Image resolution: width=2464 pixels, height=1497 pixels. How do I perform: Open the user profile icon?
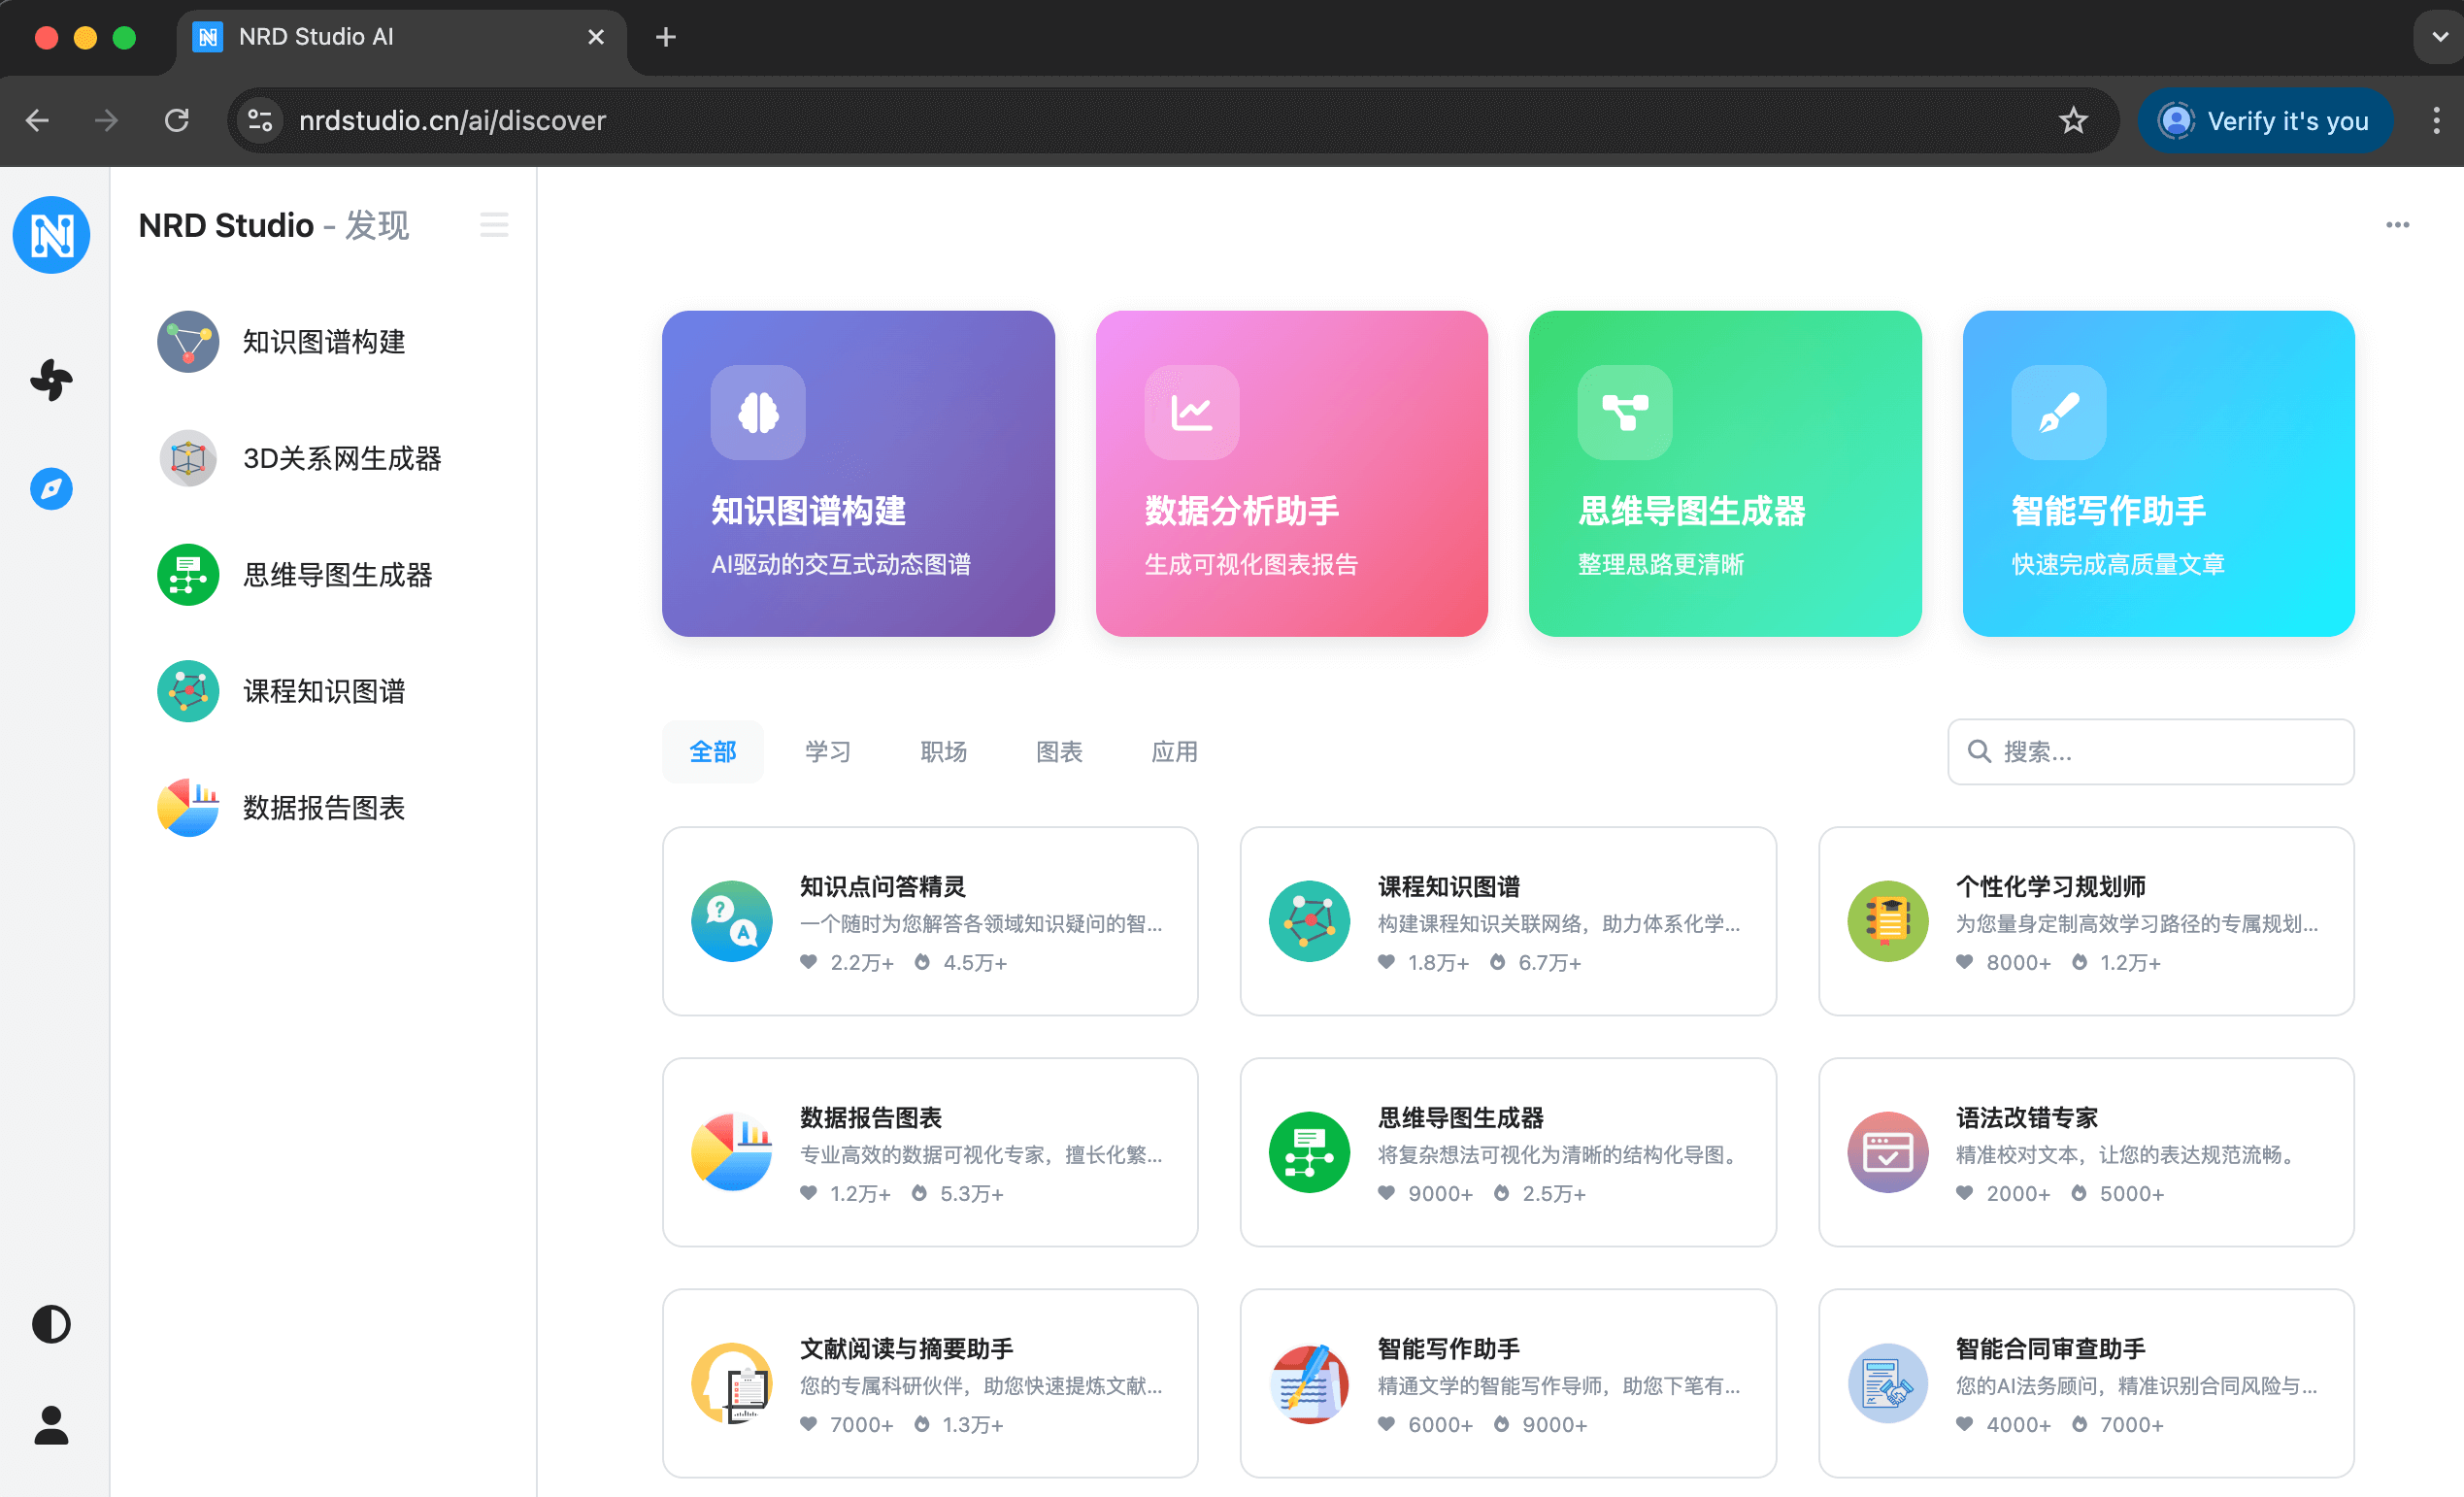(51, 1425)
